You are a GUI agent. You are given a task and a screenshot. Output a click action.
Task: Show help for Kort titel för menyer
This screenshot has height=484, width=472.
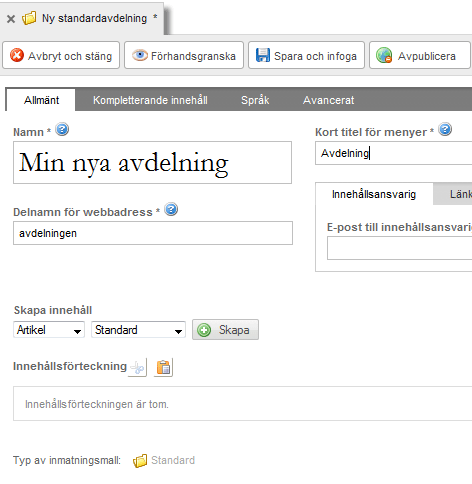click(x=445, y=129)
